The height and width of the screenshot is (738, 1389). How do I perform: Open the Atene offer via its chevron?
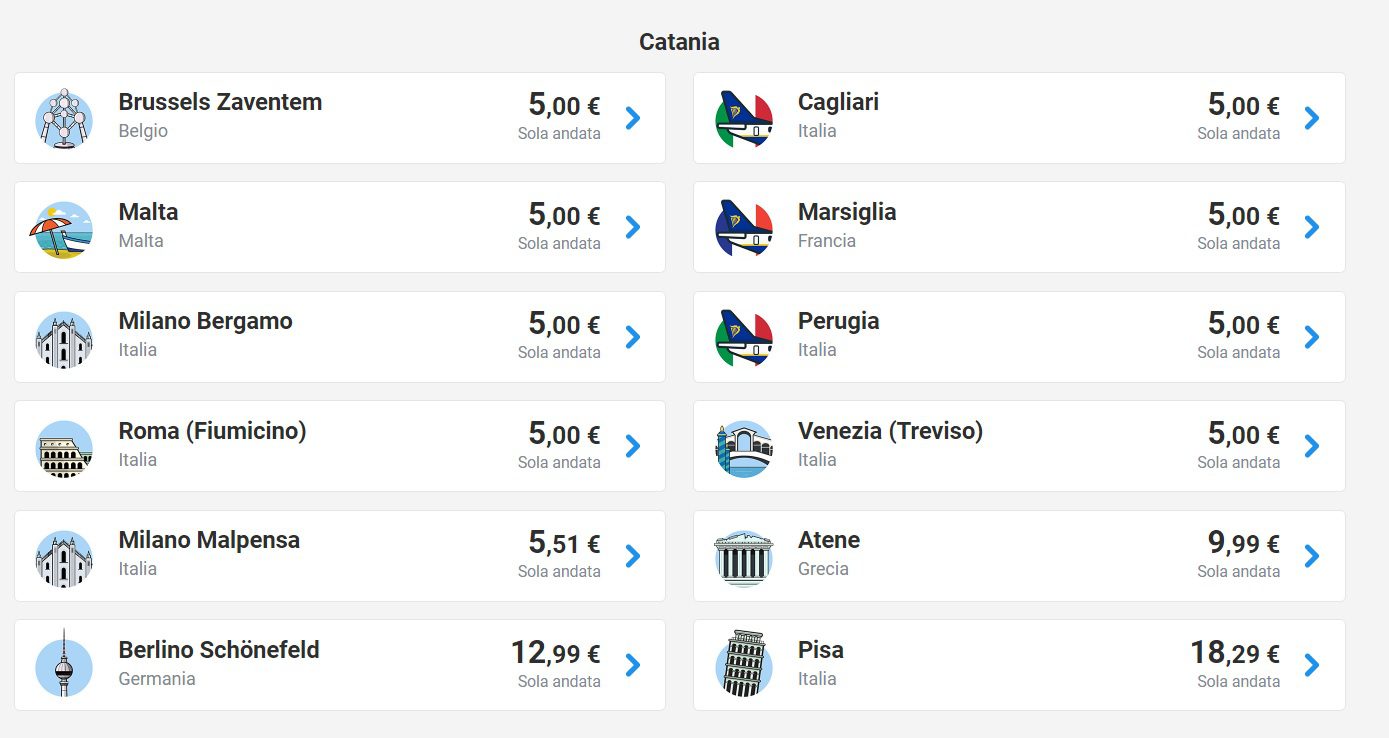pos(1312,556)
